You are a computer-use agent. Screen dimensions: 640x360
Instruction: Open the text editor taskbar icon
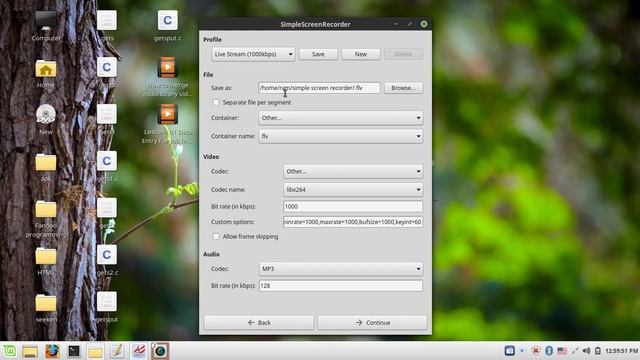pos(117,351)
